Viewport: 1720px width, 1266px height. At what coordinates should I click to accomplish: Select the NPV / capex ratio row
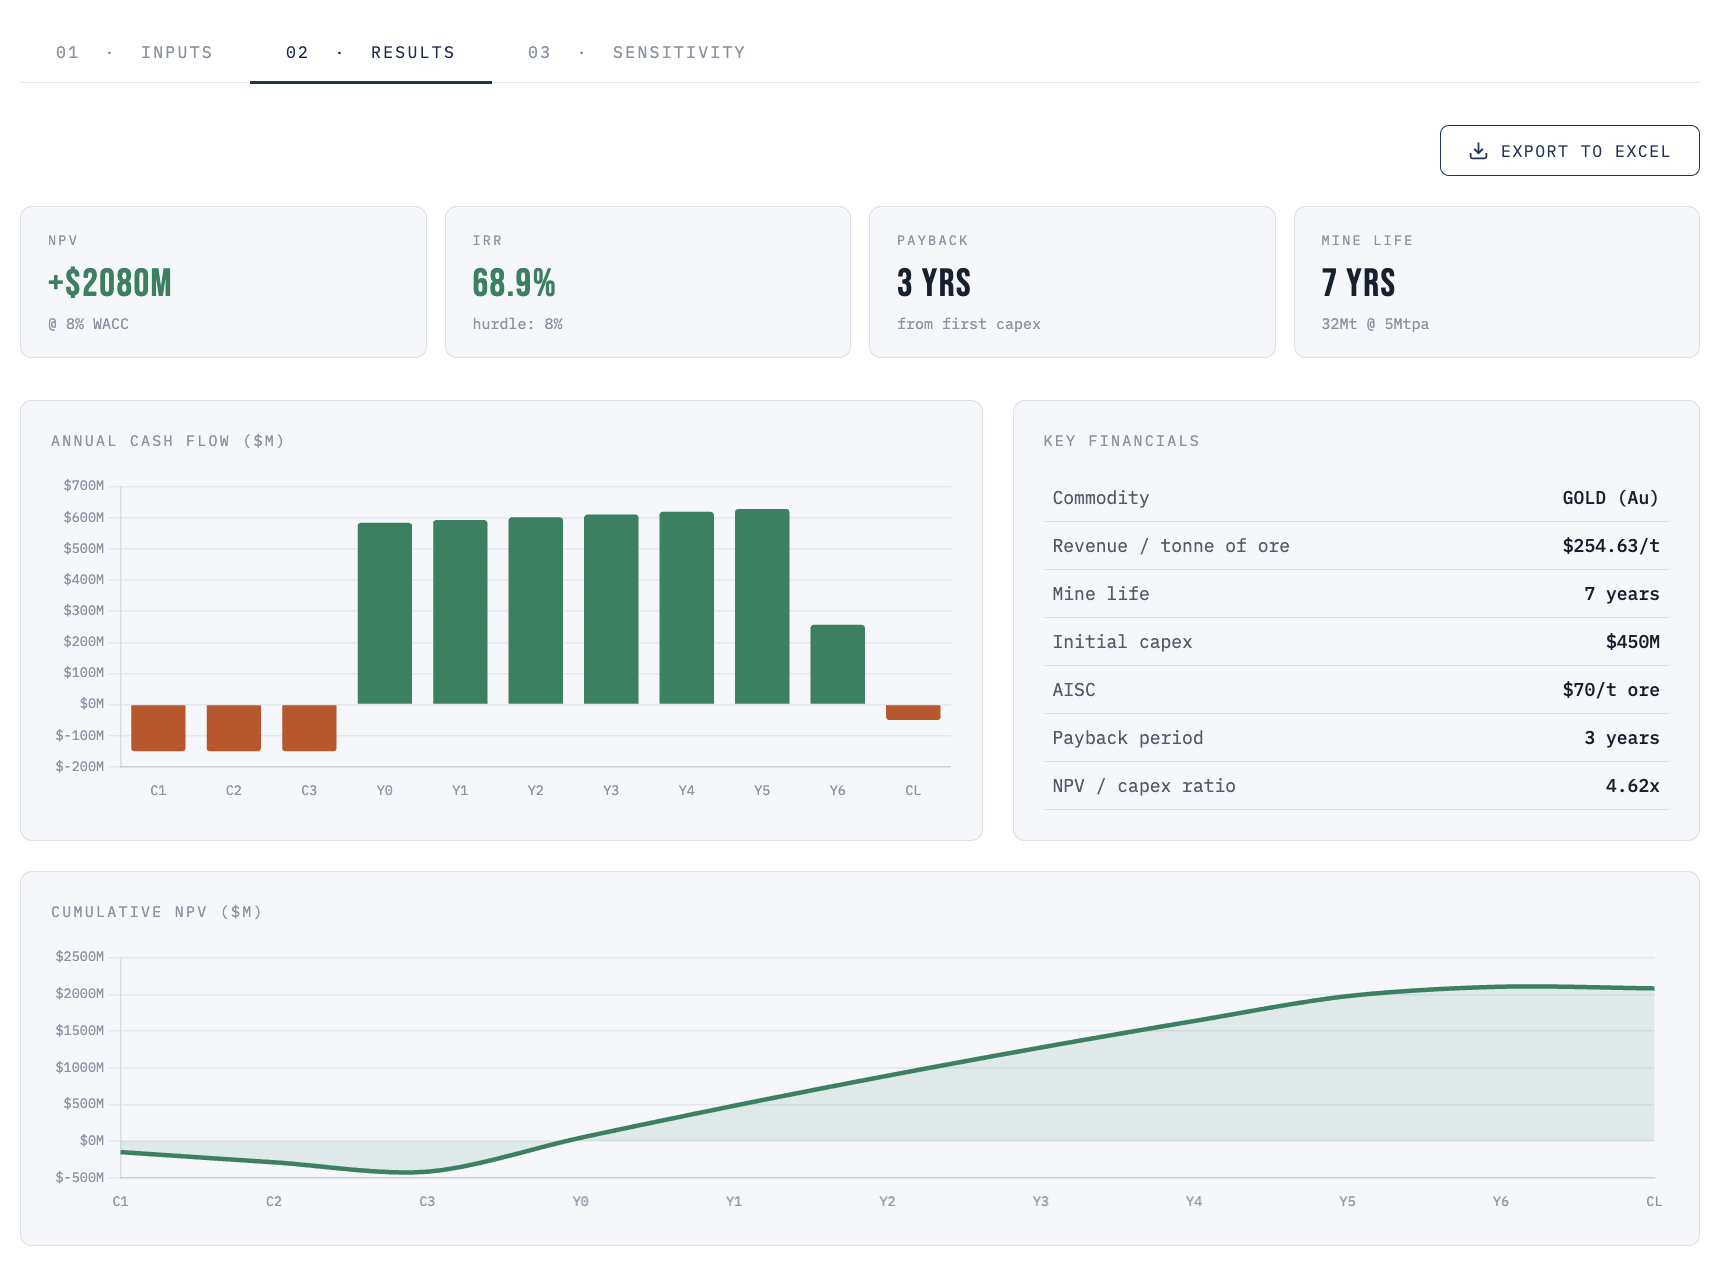point(1356,786)
